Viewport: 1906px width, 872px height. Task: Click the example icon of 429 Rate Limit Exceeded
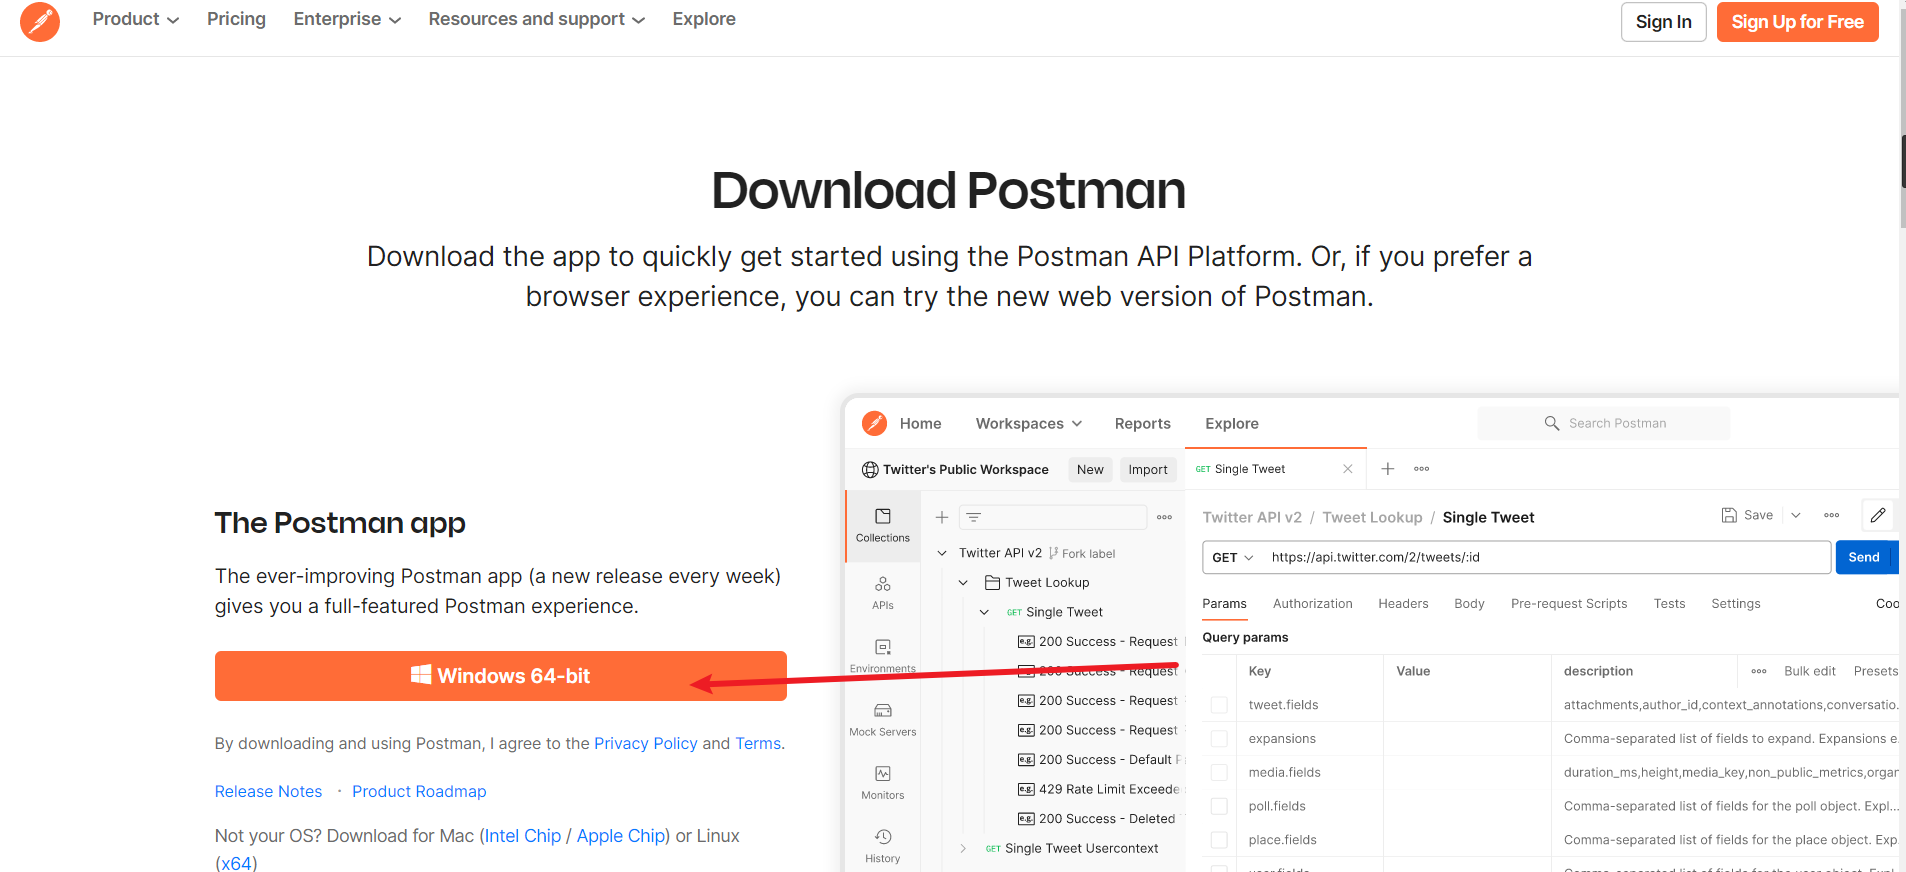(1026, 789)
